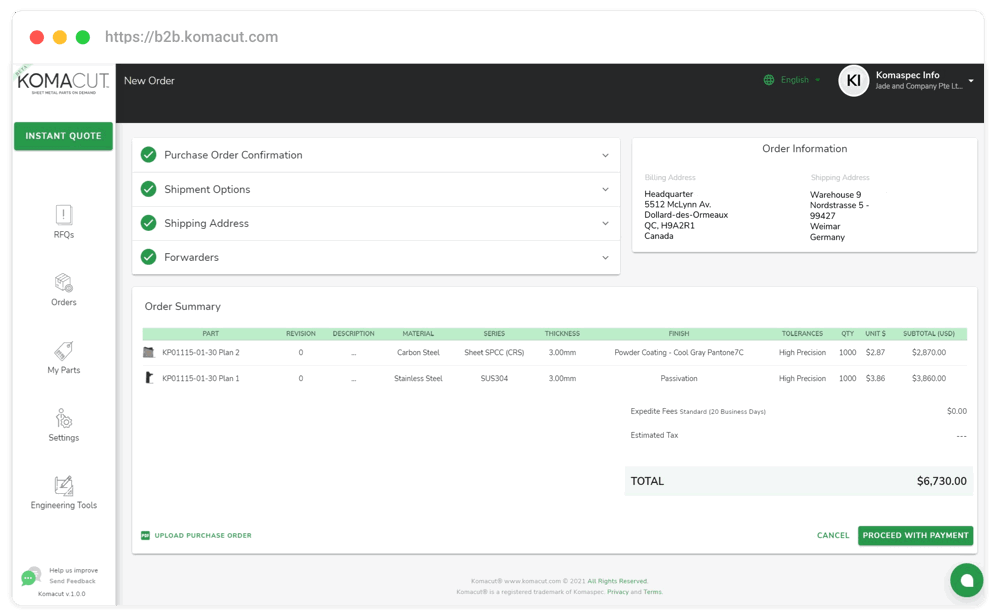Select RFQs menu label

click(64, 235)
